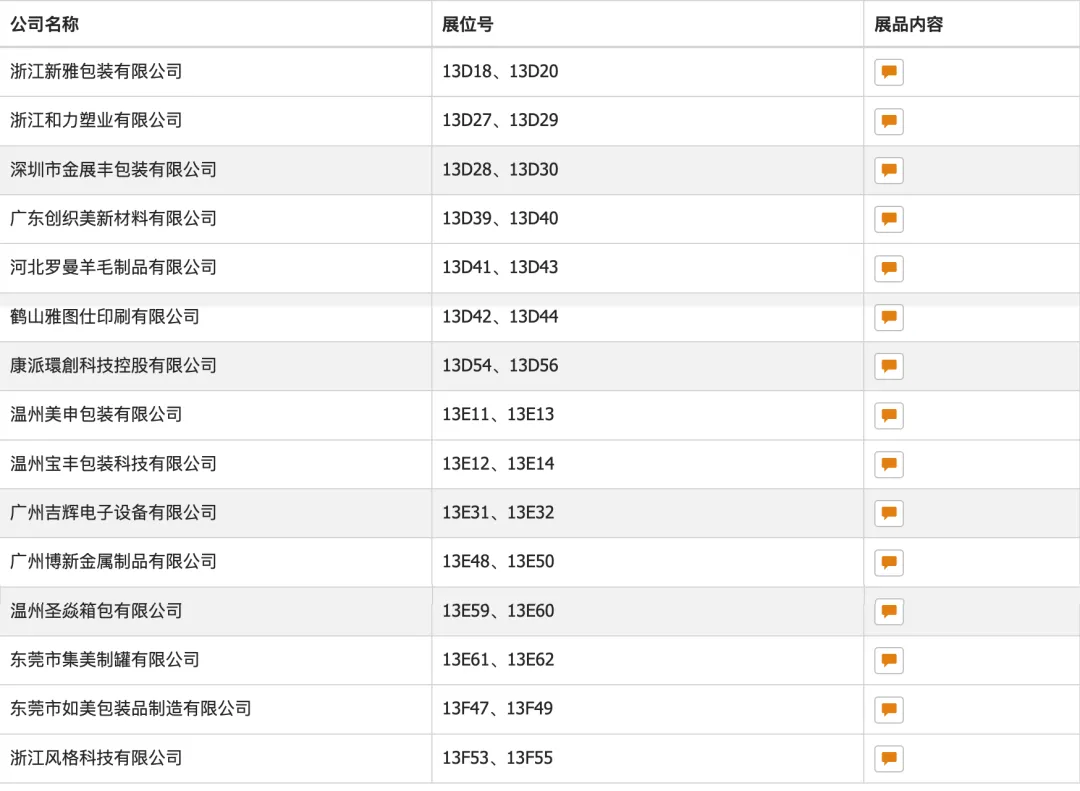Select company name 浙江新雅包装有限公司
1080x791 pixels.
pos(96,71)
